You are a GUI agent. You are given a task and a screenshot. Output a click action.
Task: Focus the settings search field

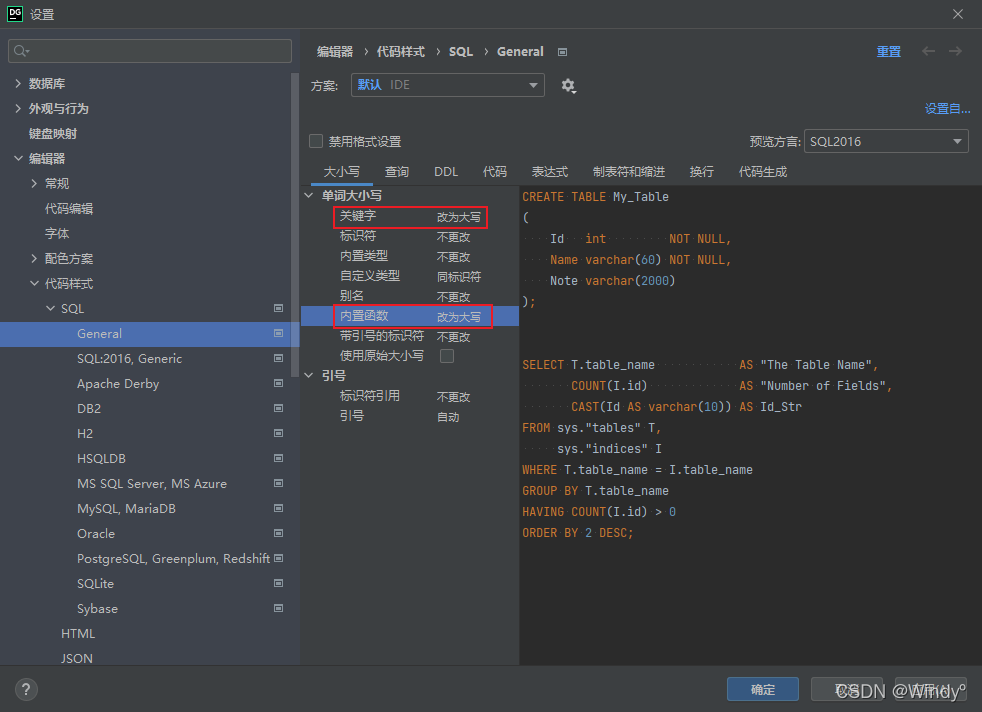[x=150, y=51]
